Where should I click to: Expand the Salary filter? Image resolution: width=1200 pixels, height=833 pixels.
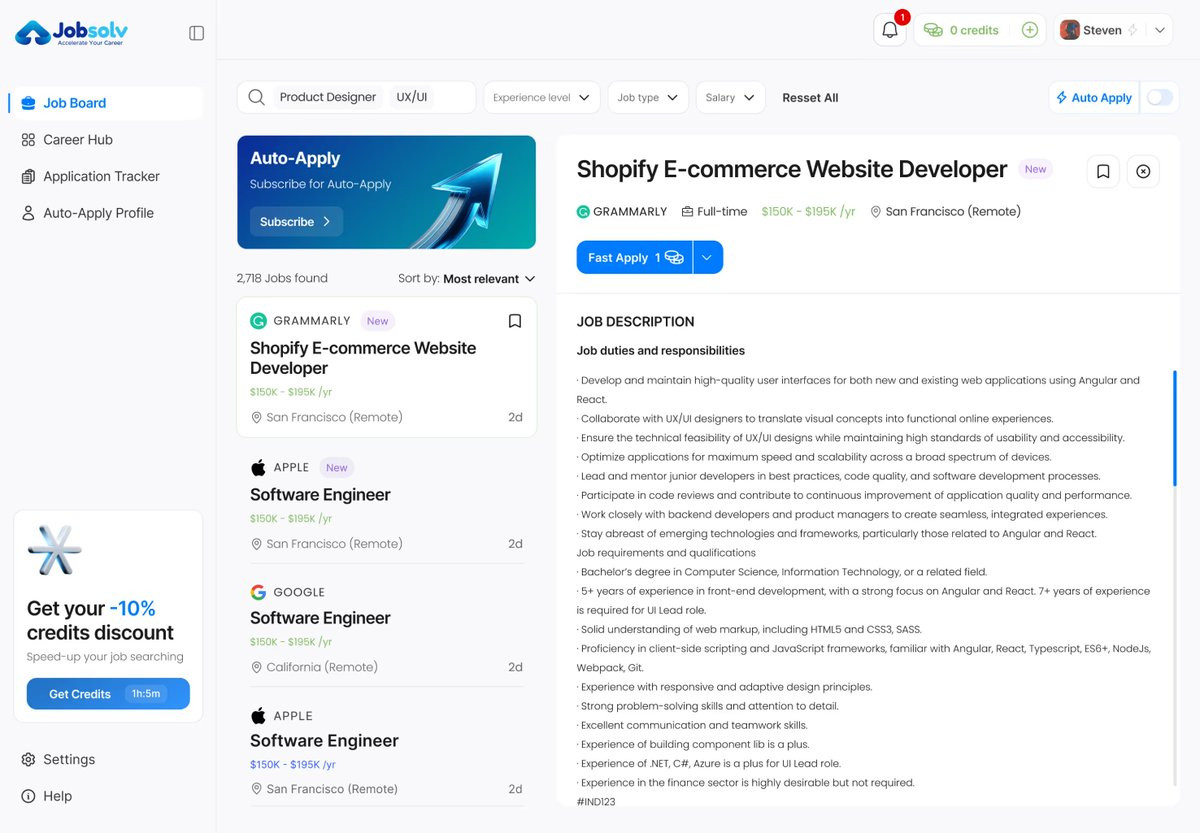point(730,97)
